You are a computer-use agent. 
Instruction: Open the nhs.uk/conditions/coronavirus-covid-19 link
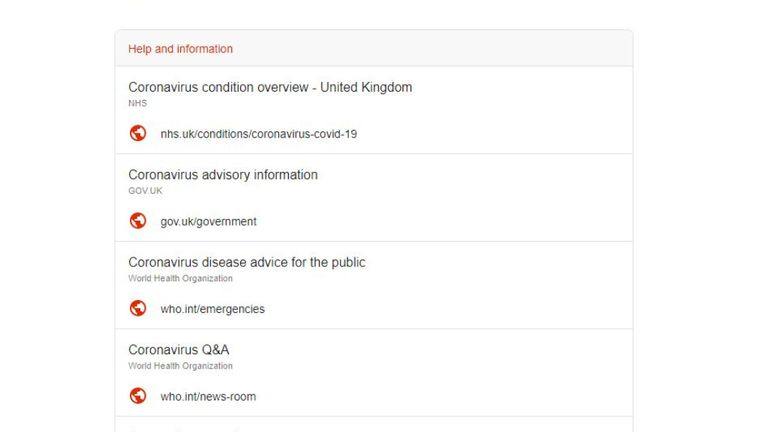[259, 134]
